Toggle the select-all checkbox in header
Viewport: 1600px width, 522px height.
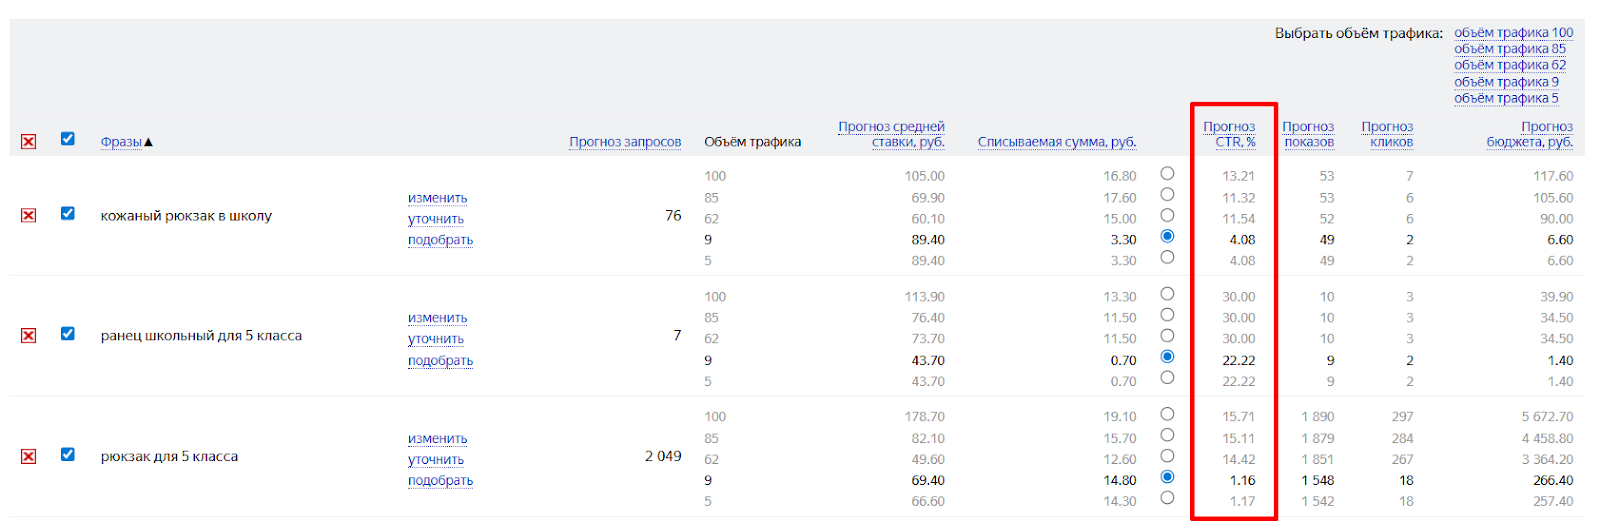click(x=68, y=139)
